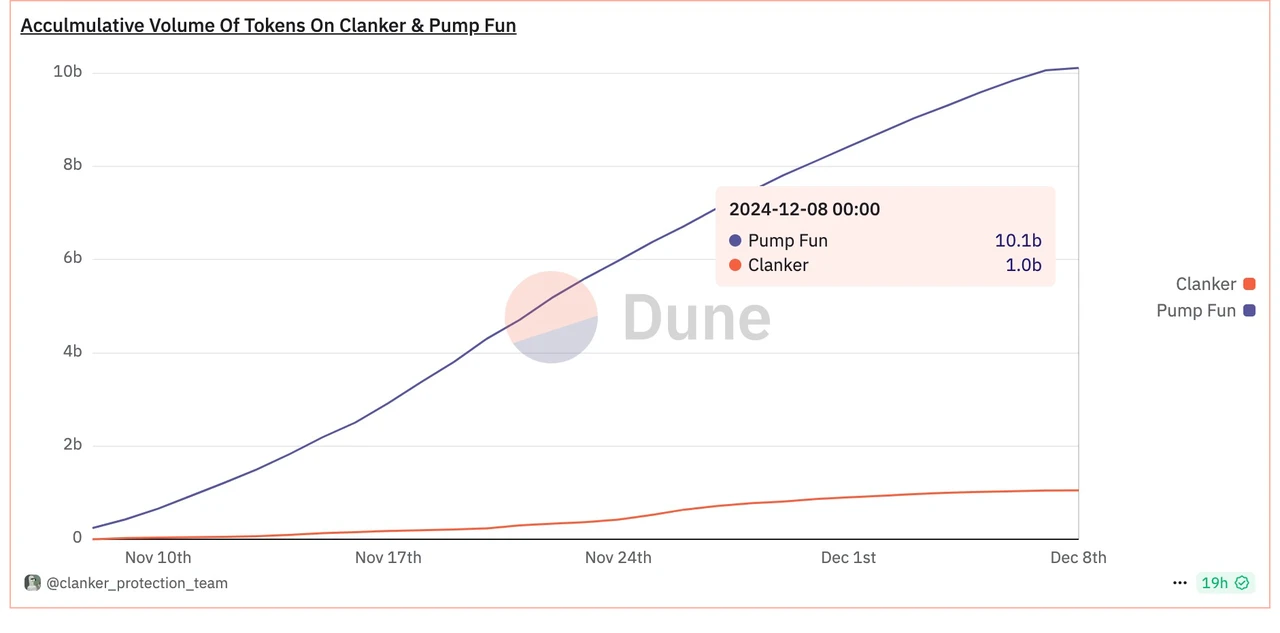Click the Pump Fun dot in tooltip
Viewport: 1280px width, 633px height.
(x=735, y=241)
